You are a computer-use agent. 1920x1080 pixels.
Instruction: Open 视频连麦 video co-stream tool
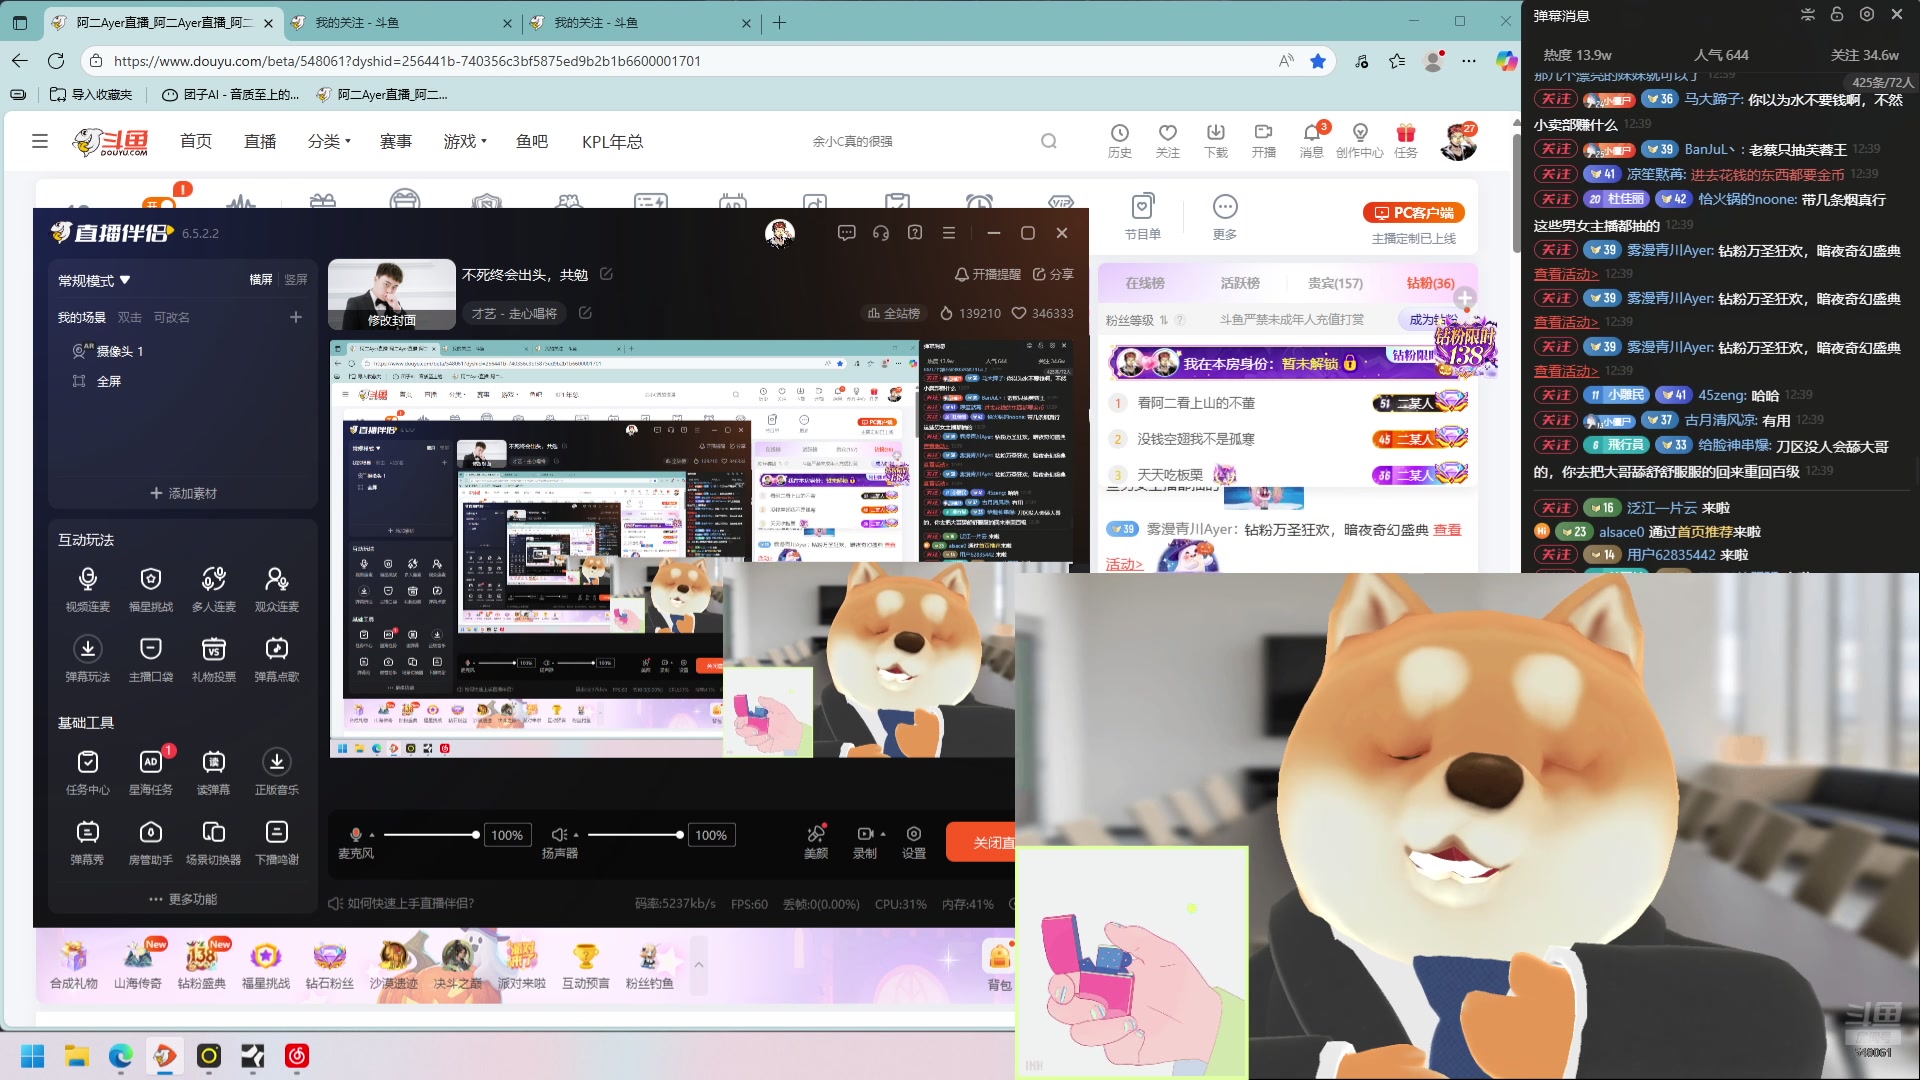pos(88,580)
